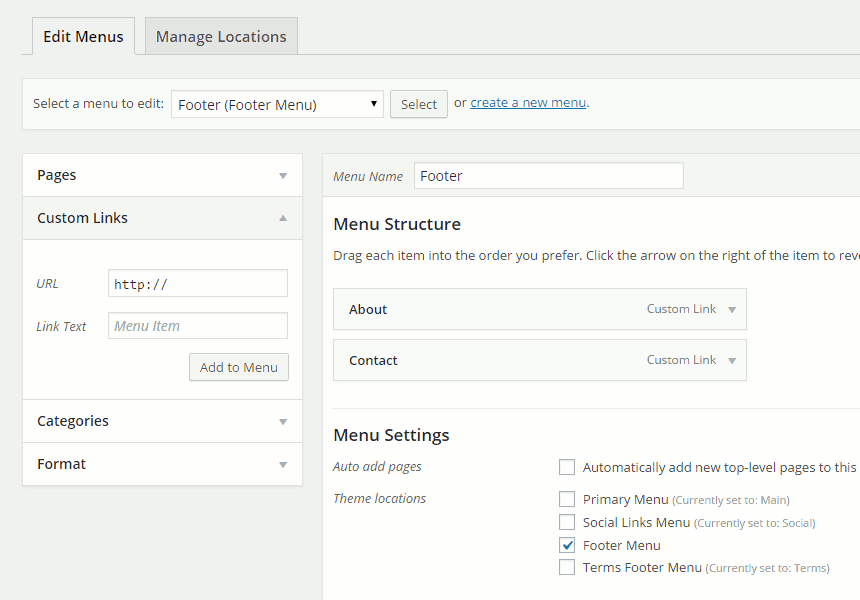This screenshot has width=860, height=600.
Task: Click the Categories section heading
Action: pos(73,421)
